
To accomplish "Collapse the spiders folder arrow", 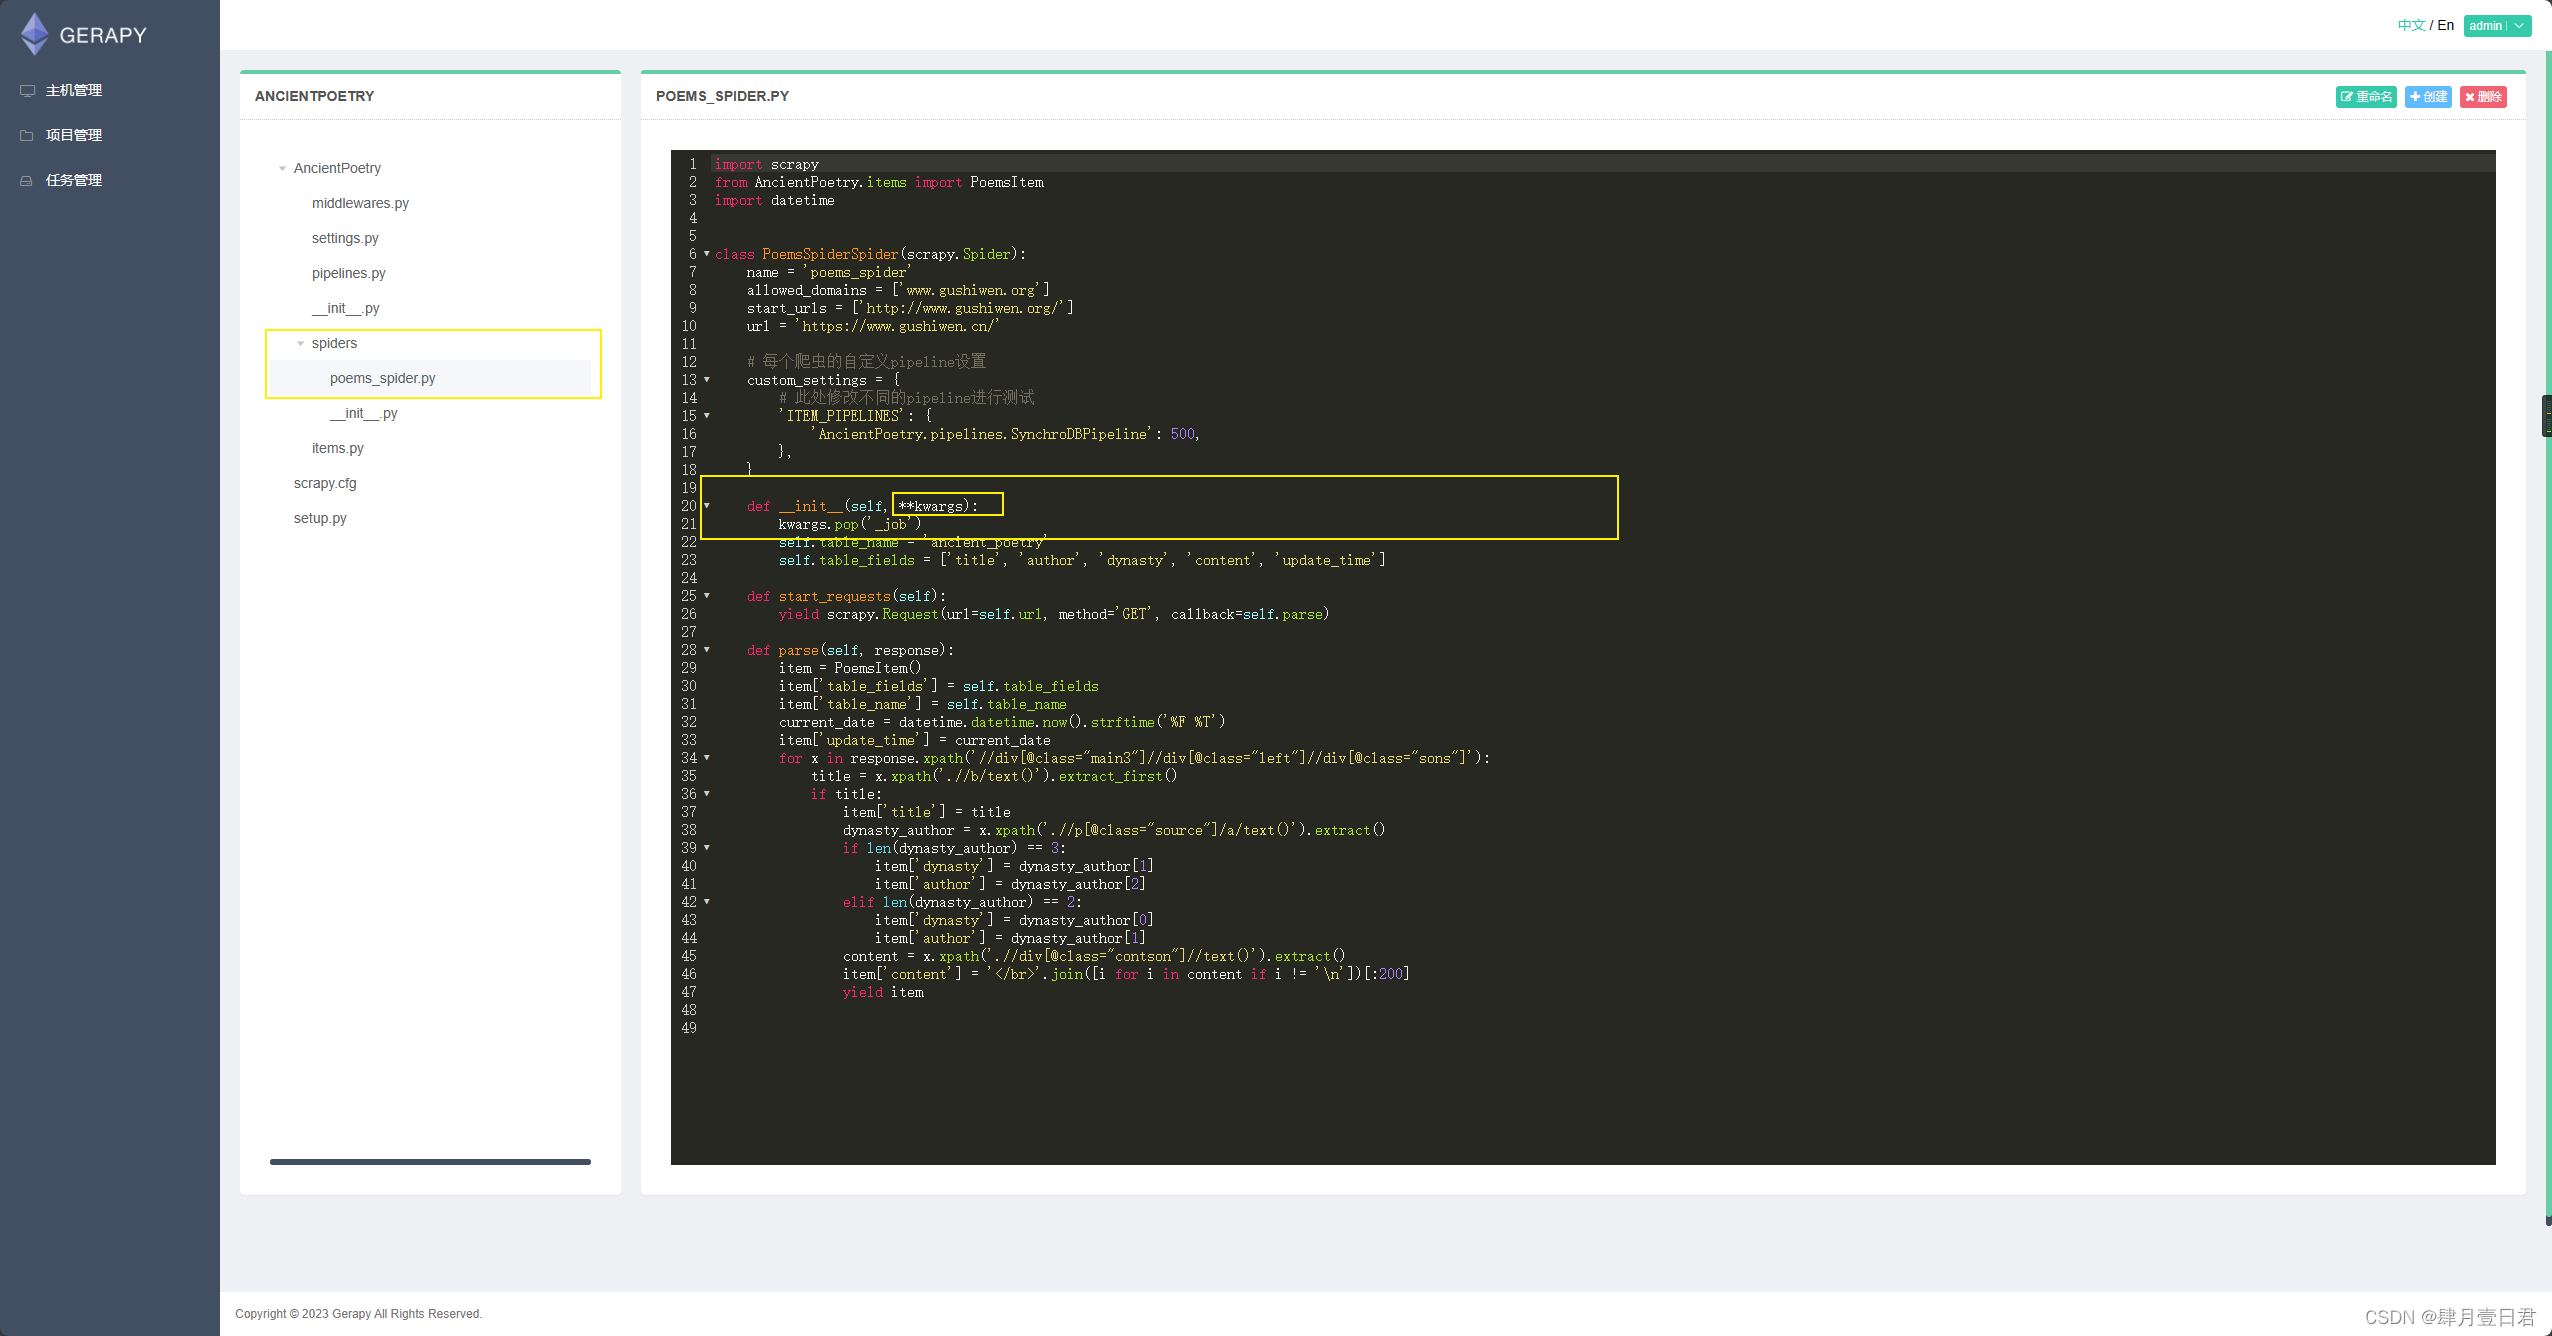I will click(x=300, y=343).
